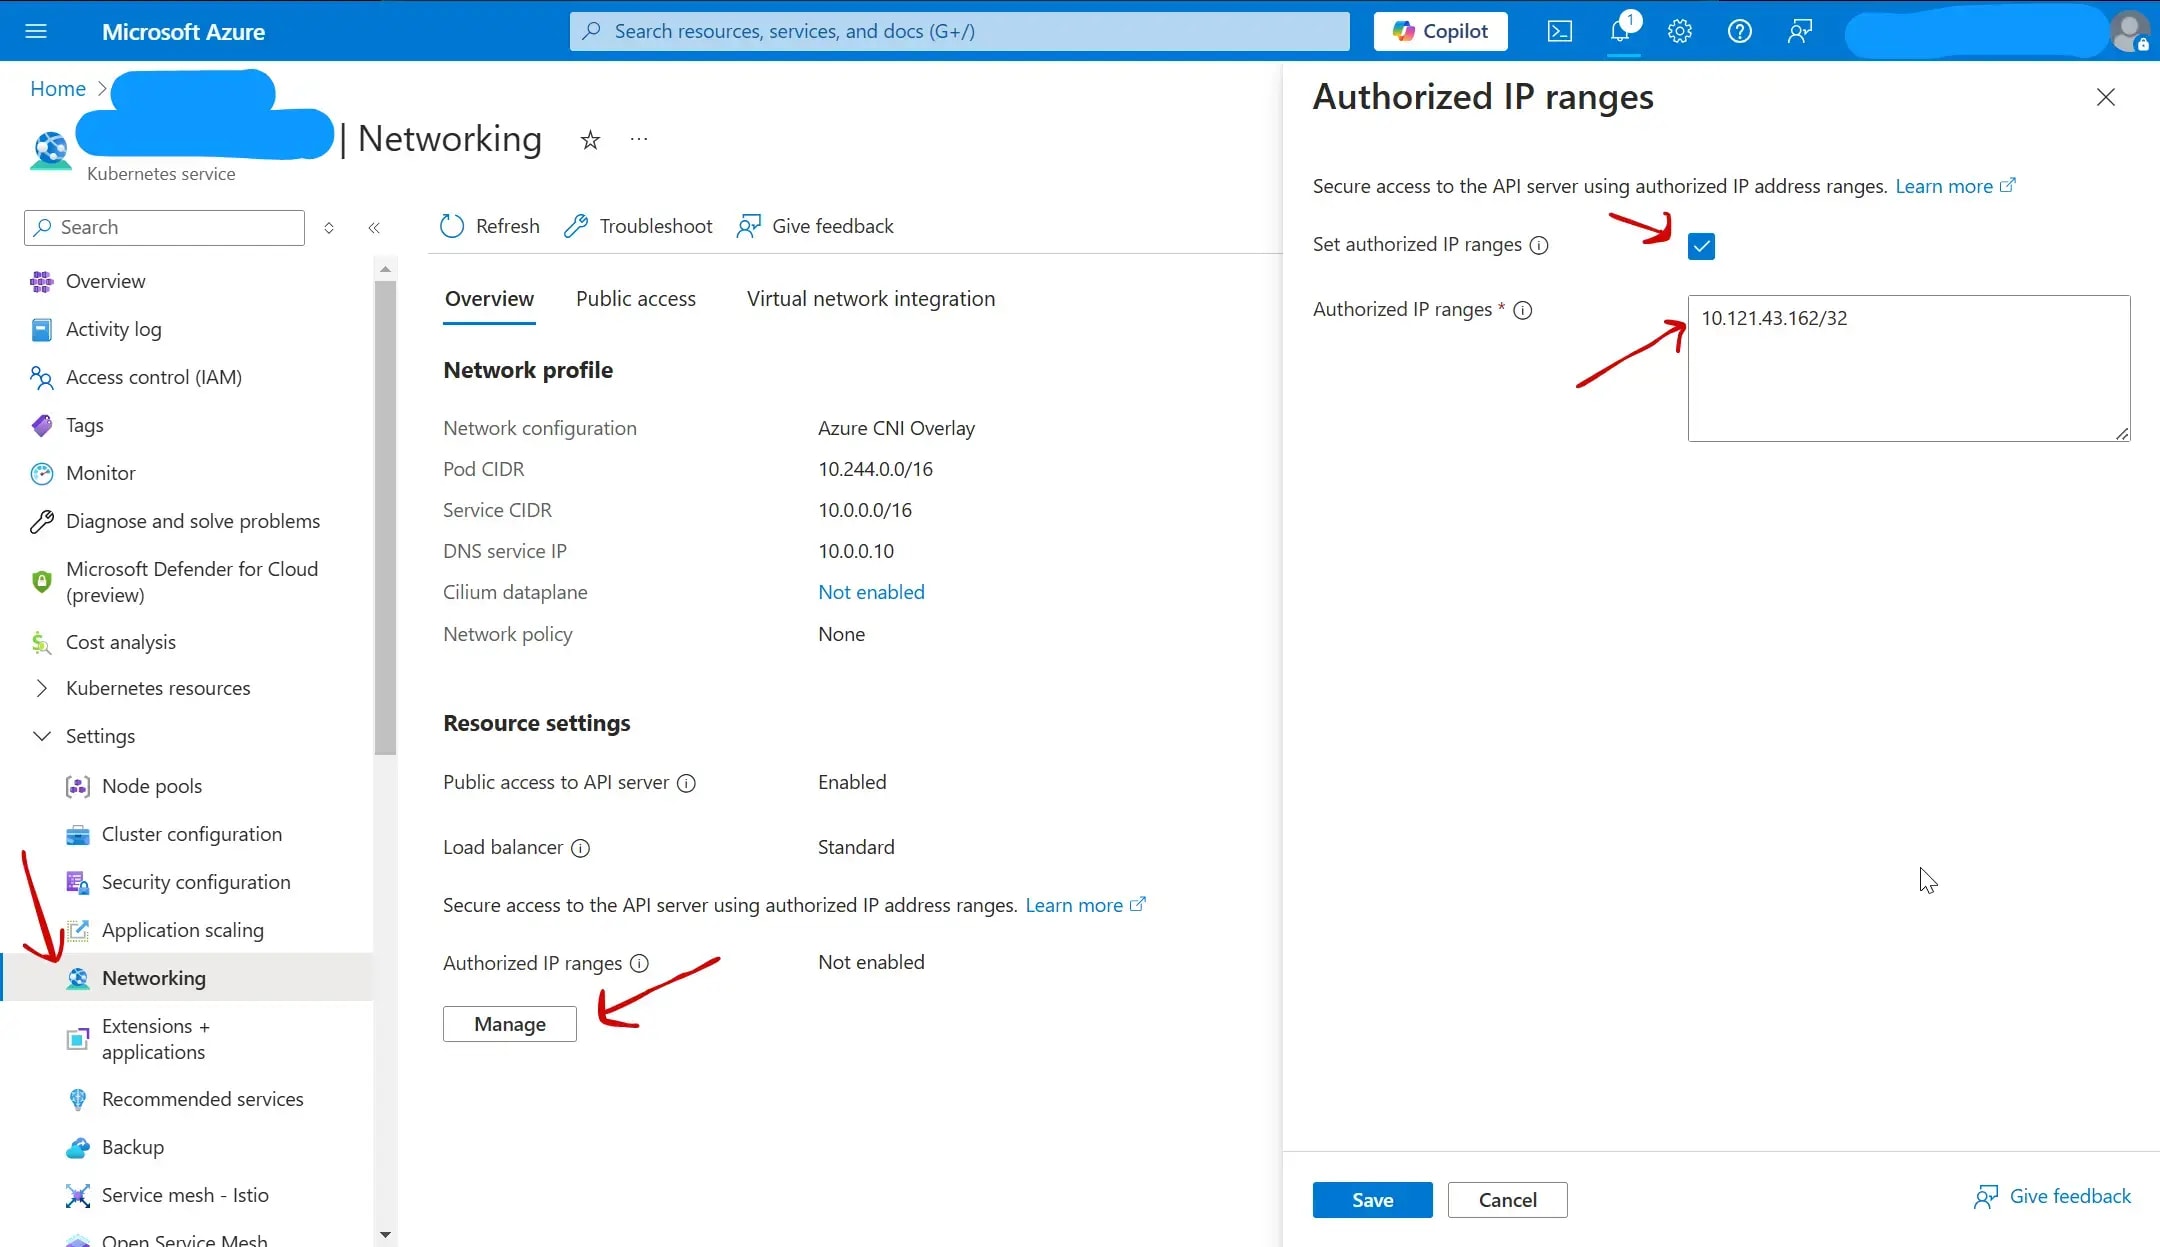Viewport: 2160px width, 1247px height.
Task: Open the Help question mark icon
Action: [x=1740, y=31]
